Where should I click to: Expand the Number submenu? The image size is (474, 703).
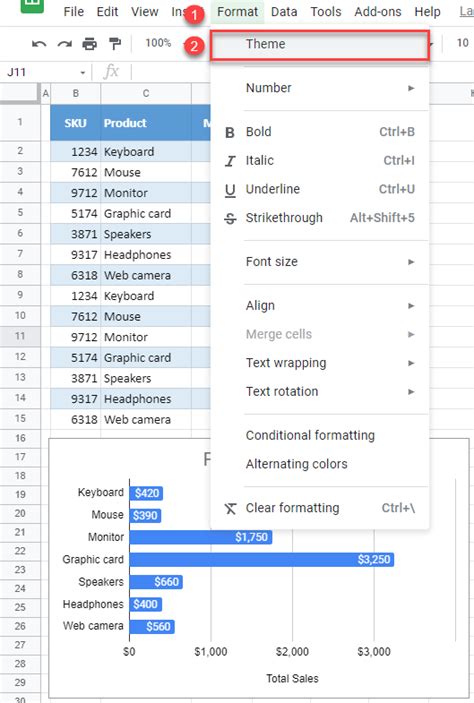coord(319,88)
